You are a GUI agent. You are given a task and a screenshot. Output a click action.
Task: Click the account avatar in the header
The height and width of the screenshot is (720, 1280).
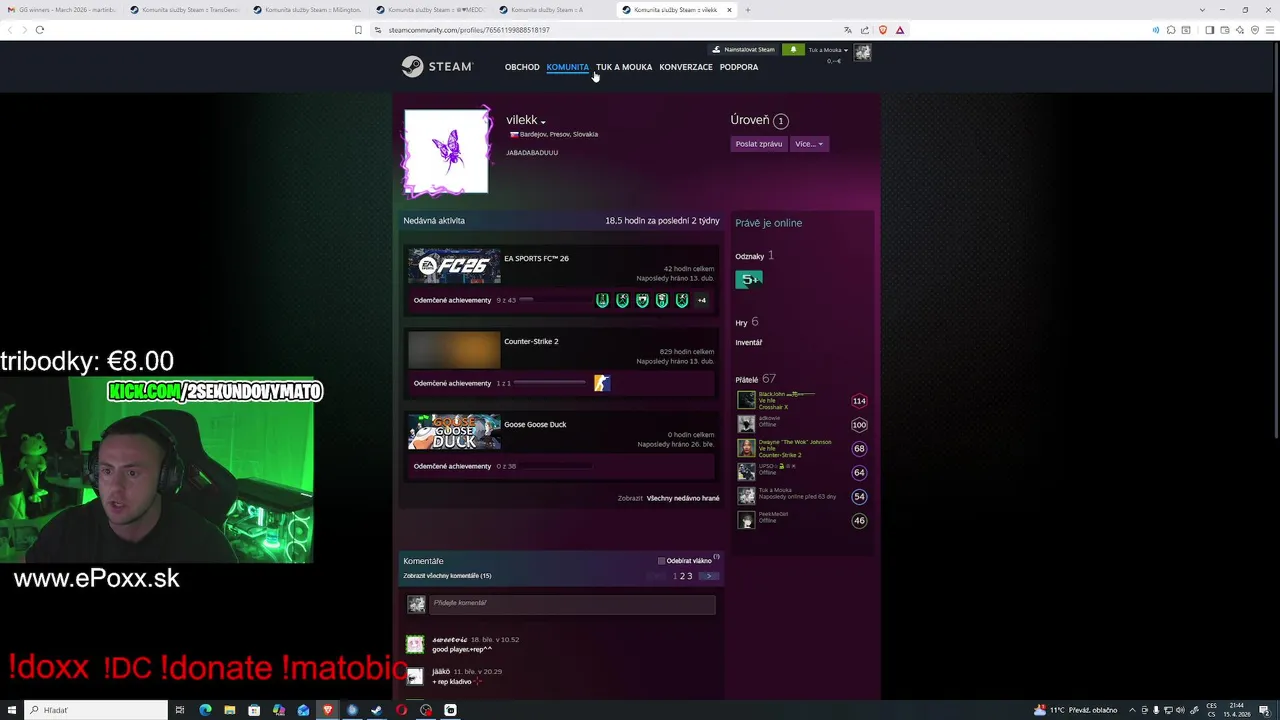point(863,53)
